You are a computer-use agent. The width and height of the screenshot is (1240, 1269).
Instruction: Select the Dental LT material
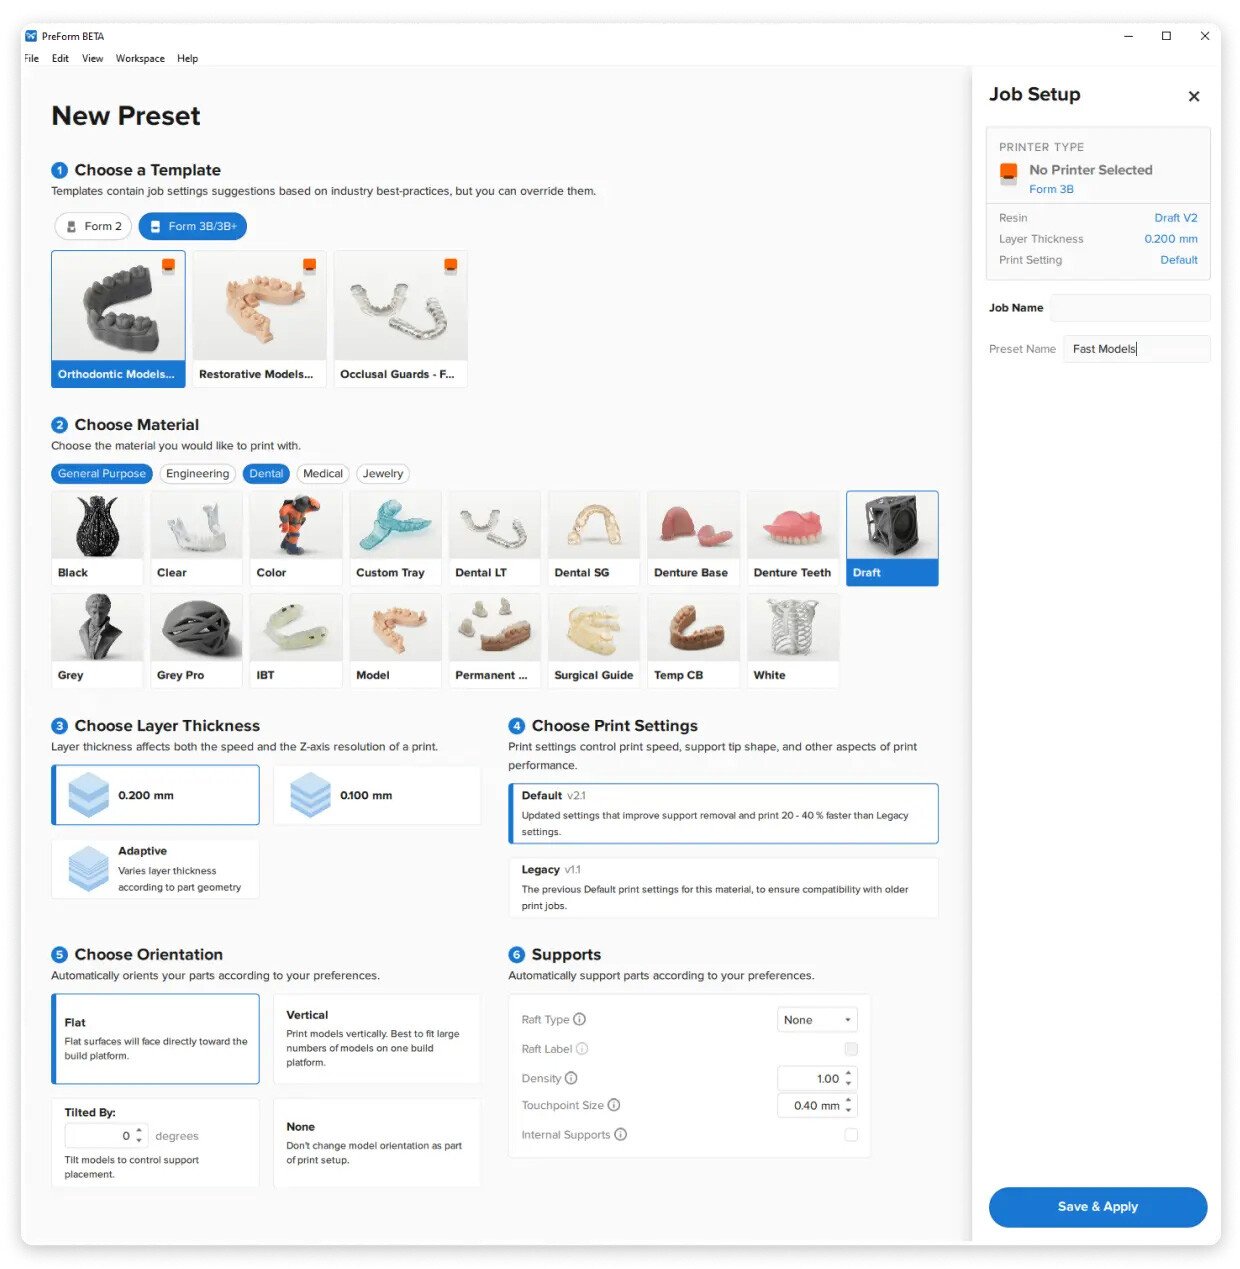494,538
